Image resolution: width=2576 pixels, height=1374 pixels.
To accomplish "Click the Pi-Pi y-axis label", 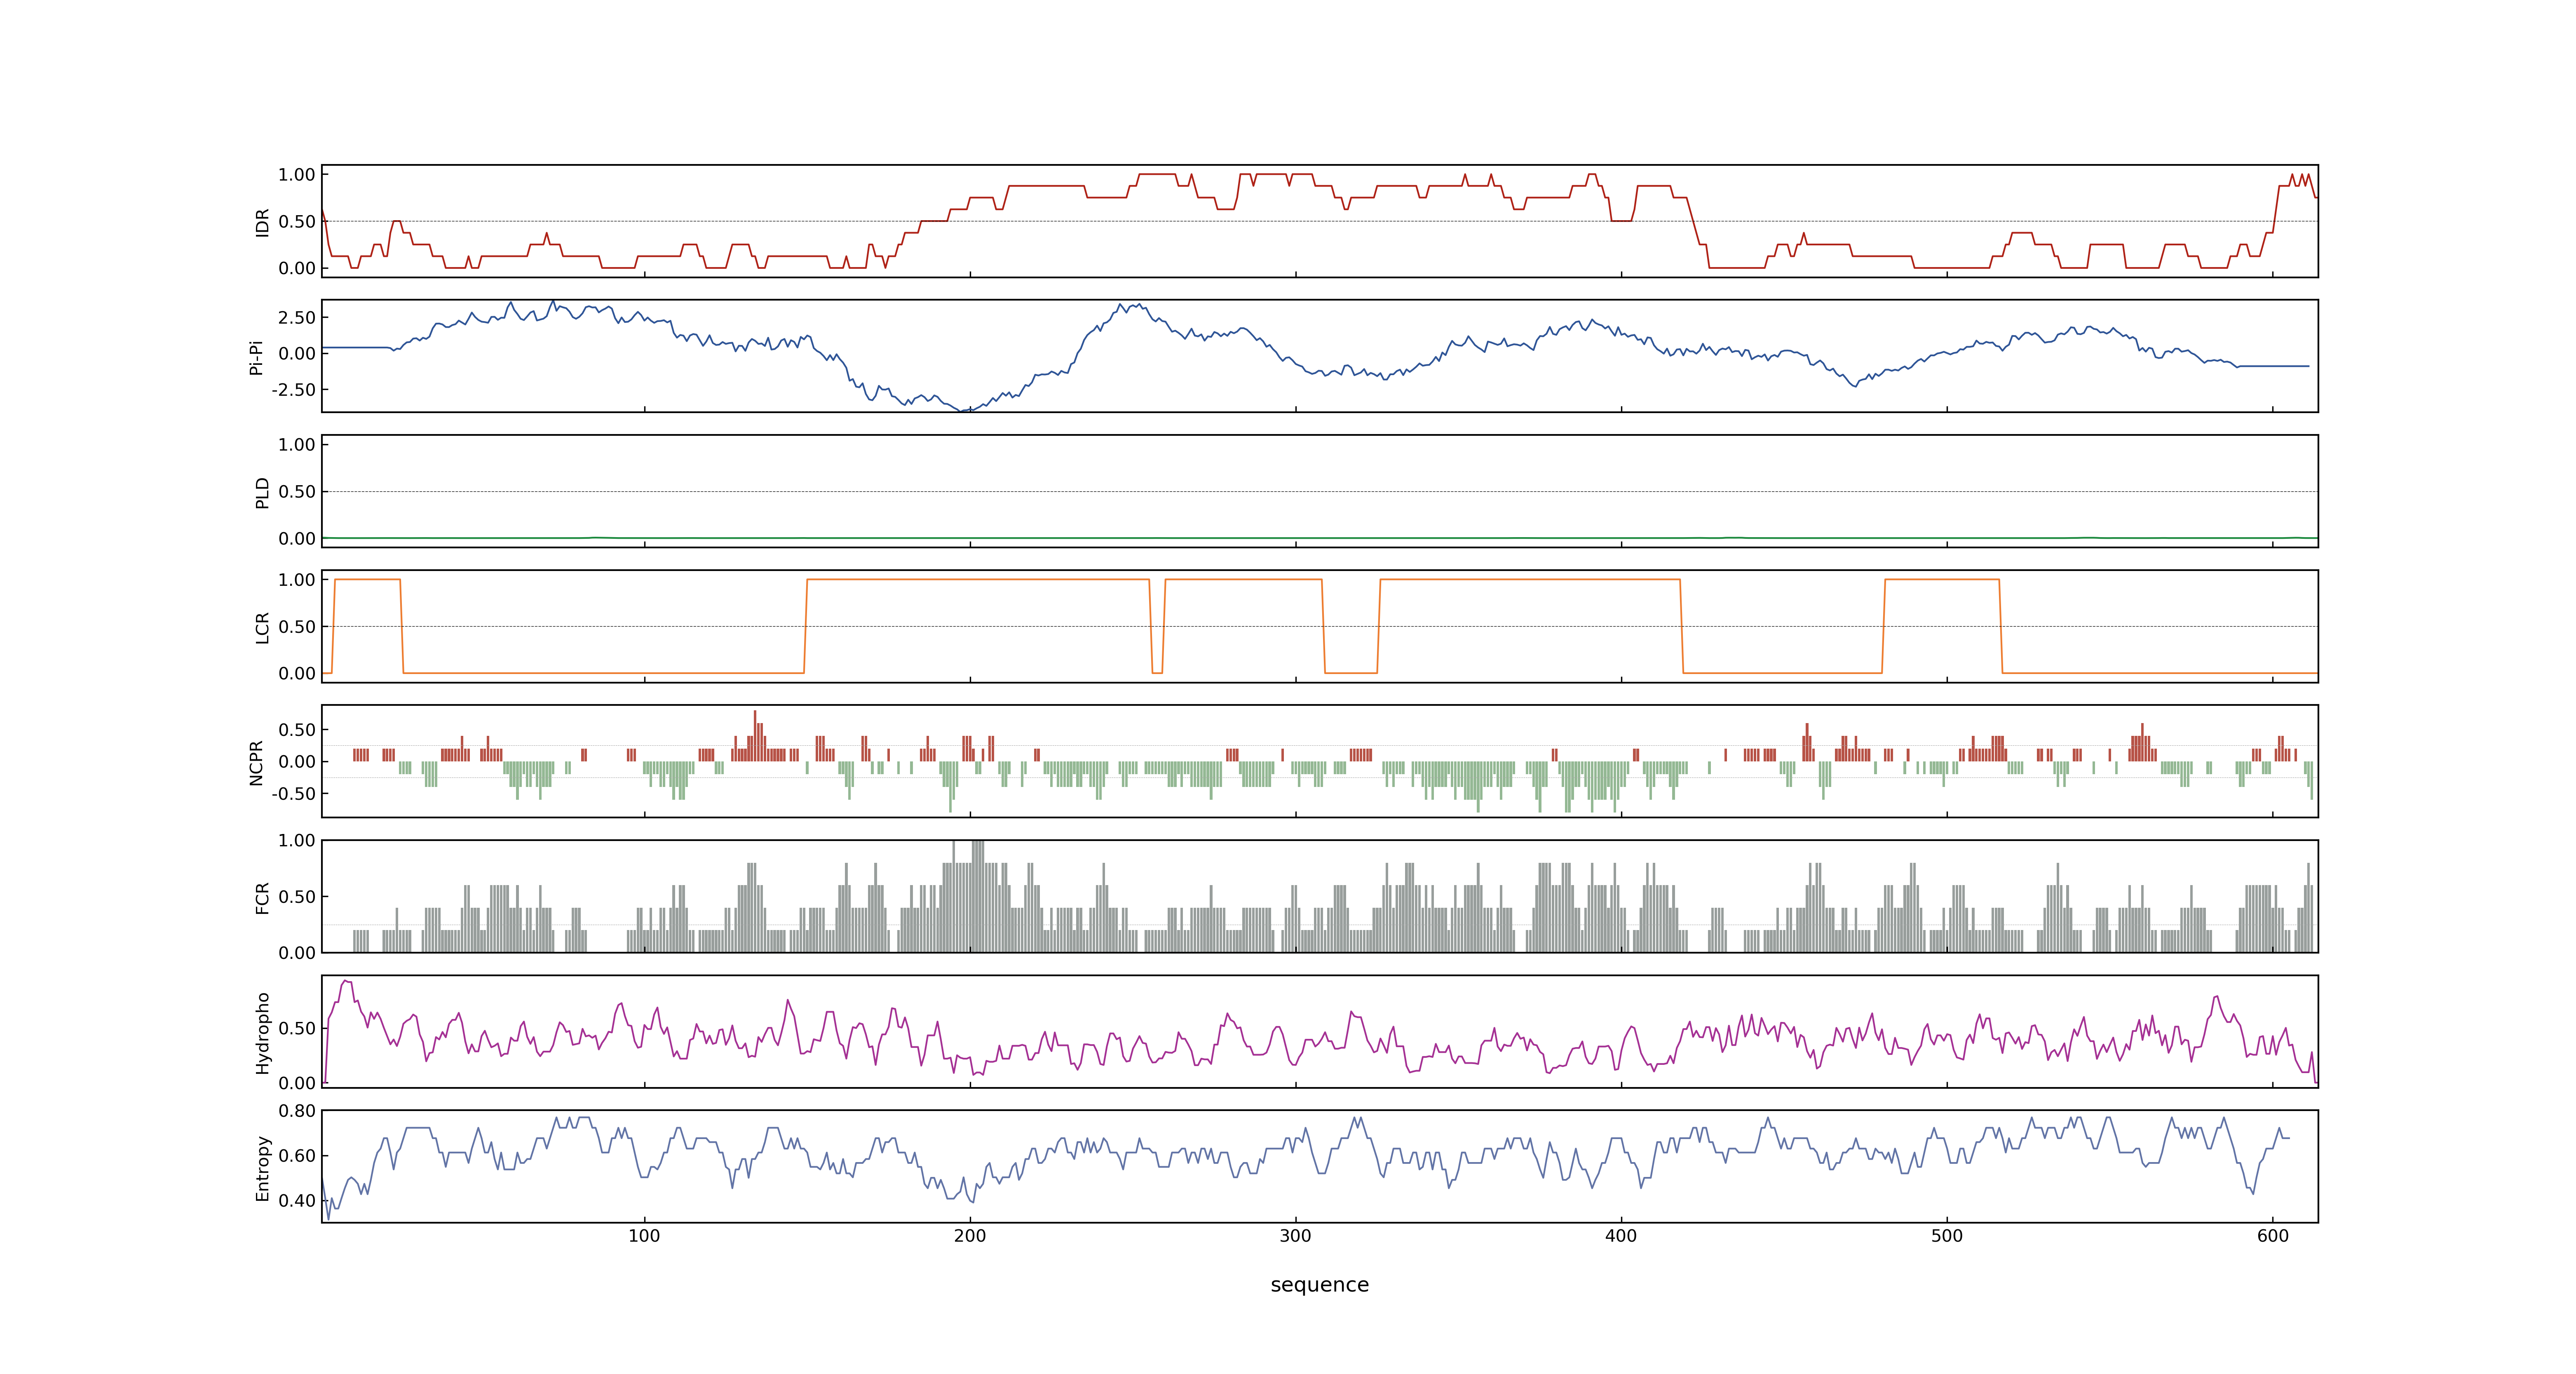I will [256, 357].
